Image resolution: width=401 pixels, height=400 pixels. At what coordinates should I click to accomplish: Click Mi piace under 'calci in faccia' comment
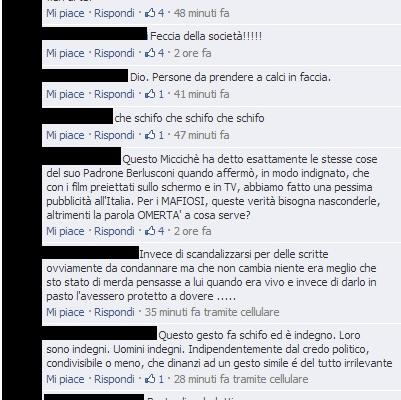pyautogui.click(x=65, y=94)
